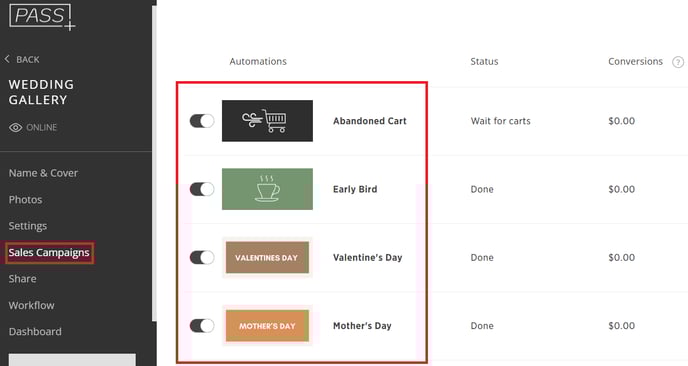688x366 pixels.
Task: Click the eye icon beside ONLINE
Action: [x=16, y=127]
